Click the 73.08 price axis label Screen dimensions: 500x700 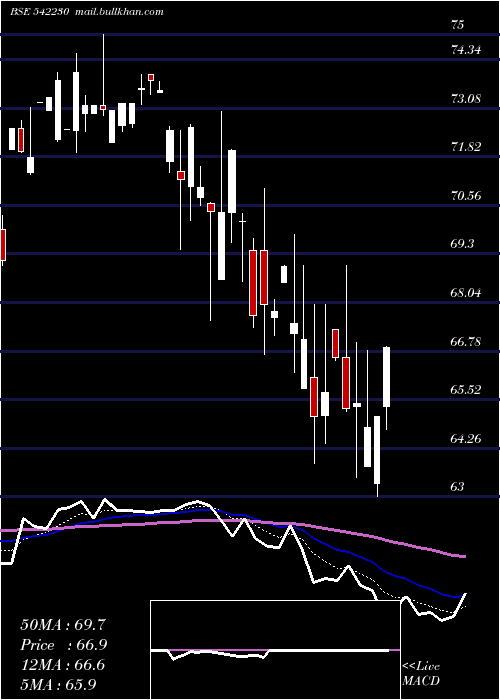pos(467,98)
